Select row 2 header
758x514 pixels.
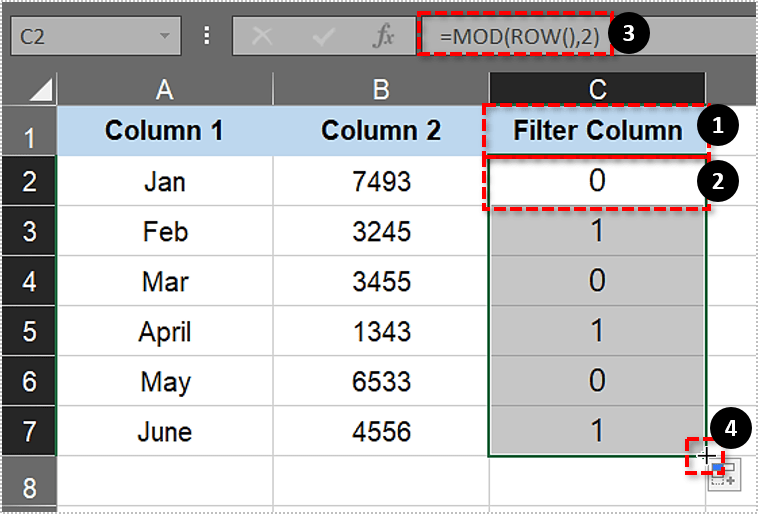(29, 182)
